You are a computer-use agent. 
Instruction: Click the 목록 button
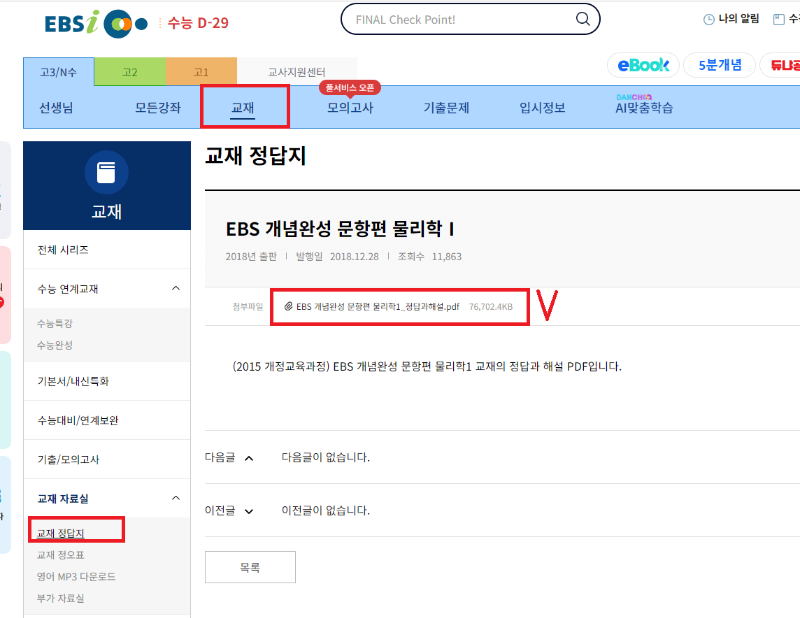(249, 566)
